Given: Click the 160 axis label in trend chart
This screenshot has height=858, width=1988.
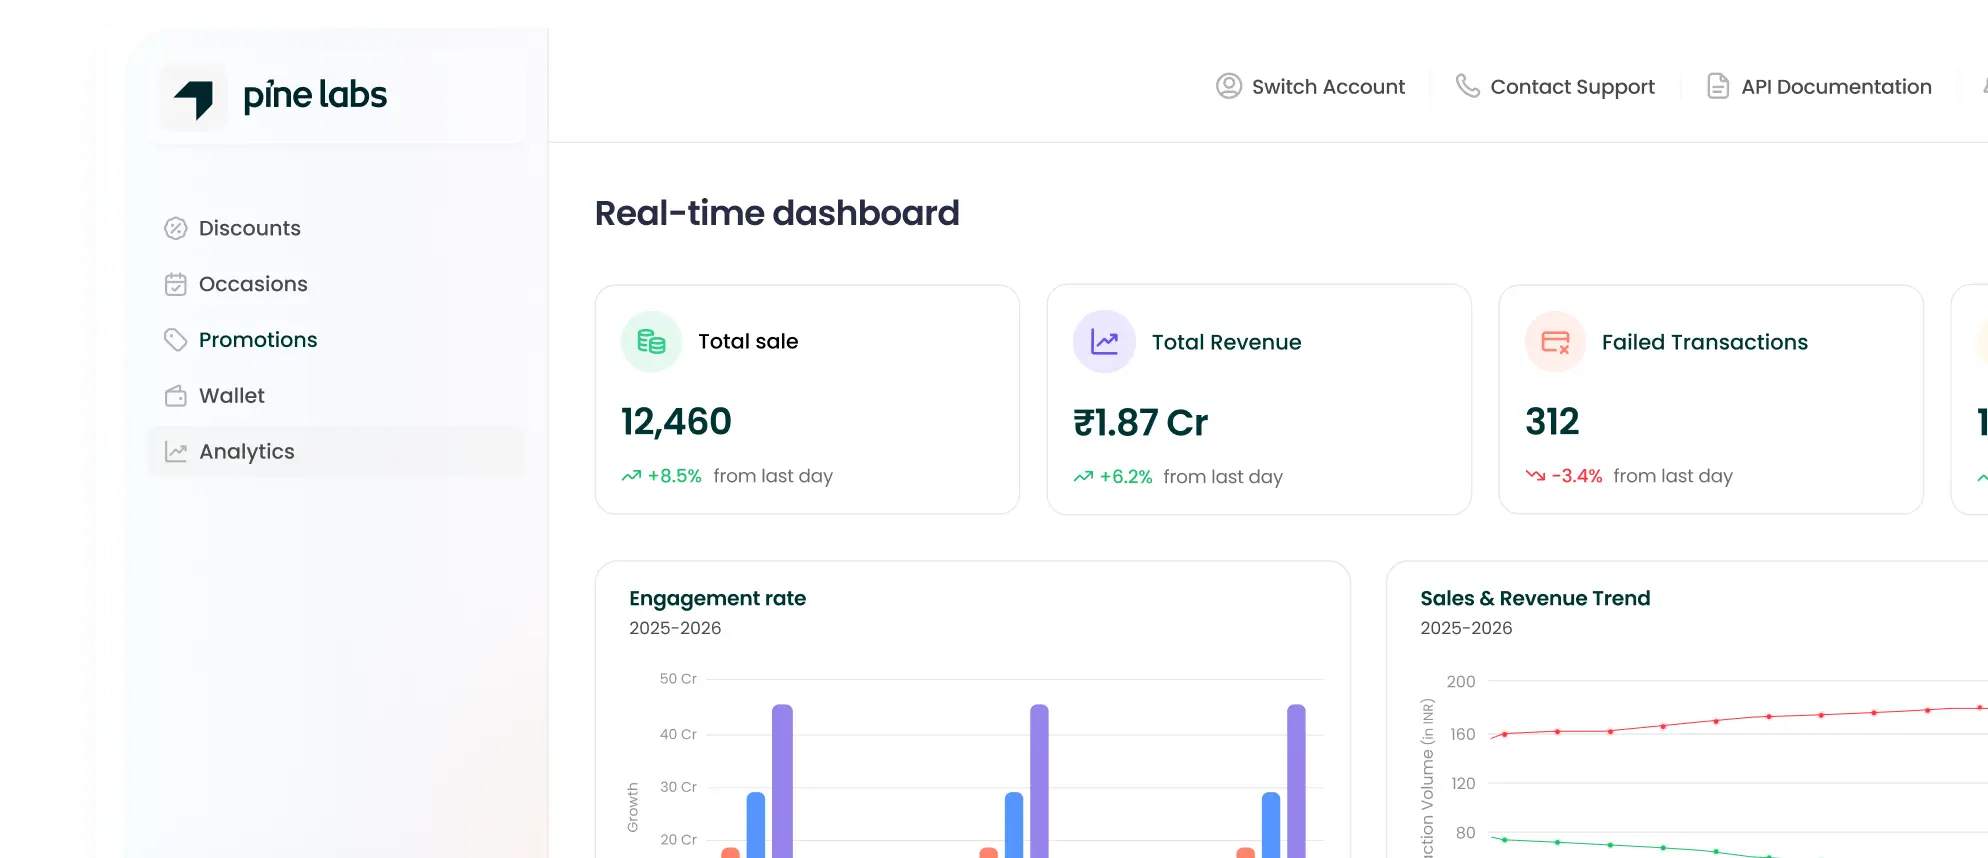Looking at the screenshot, I should 1462,734.
